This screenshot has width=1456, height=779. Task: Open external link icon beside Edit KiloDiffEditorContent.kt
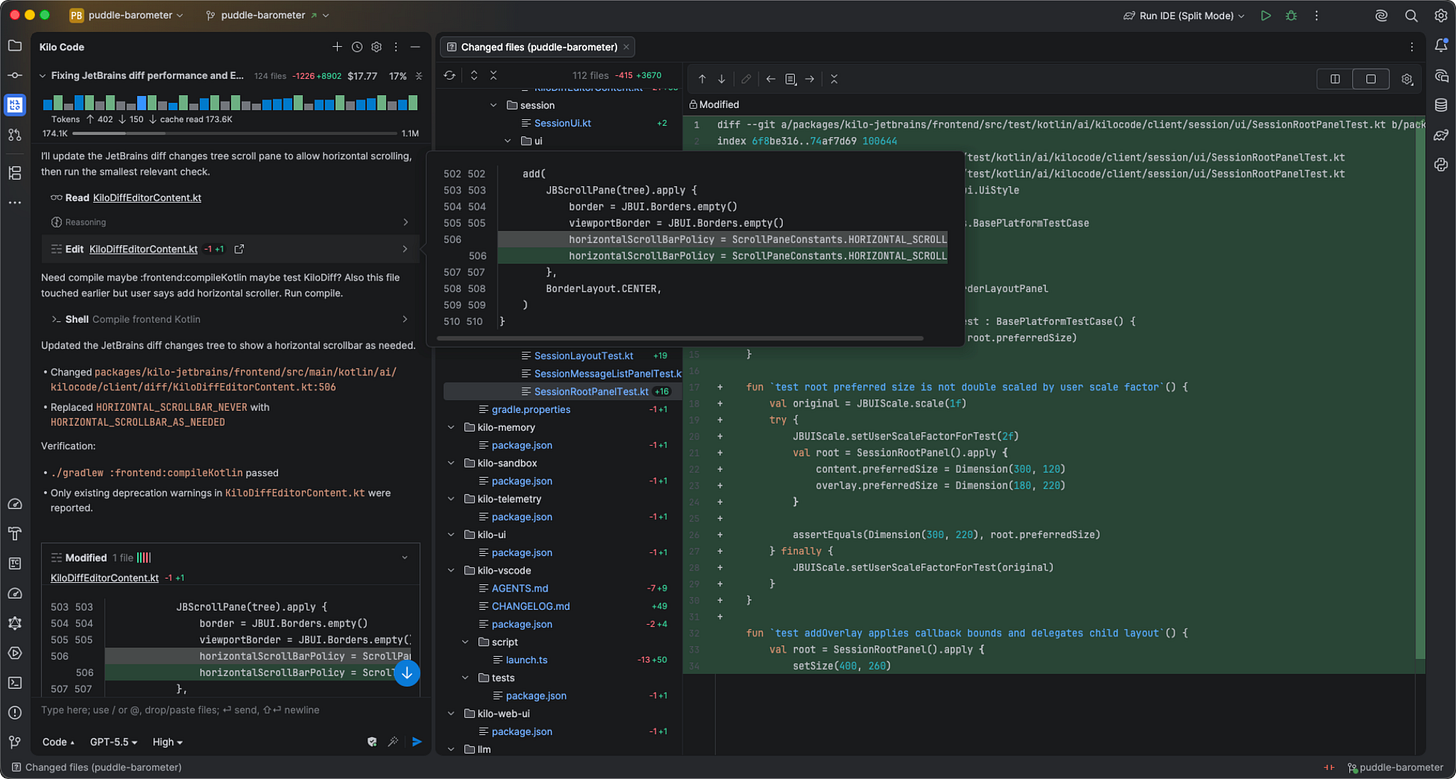tap(239, 249)
